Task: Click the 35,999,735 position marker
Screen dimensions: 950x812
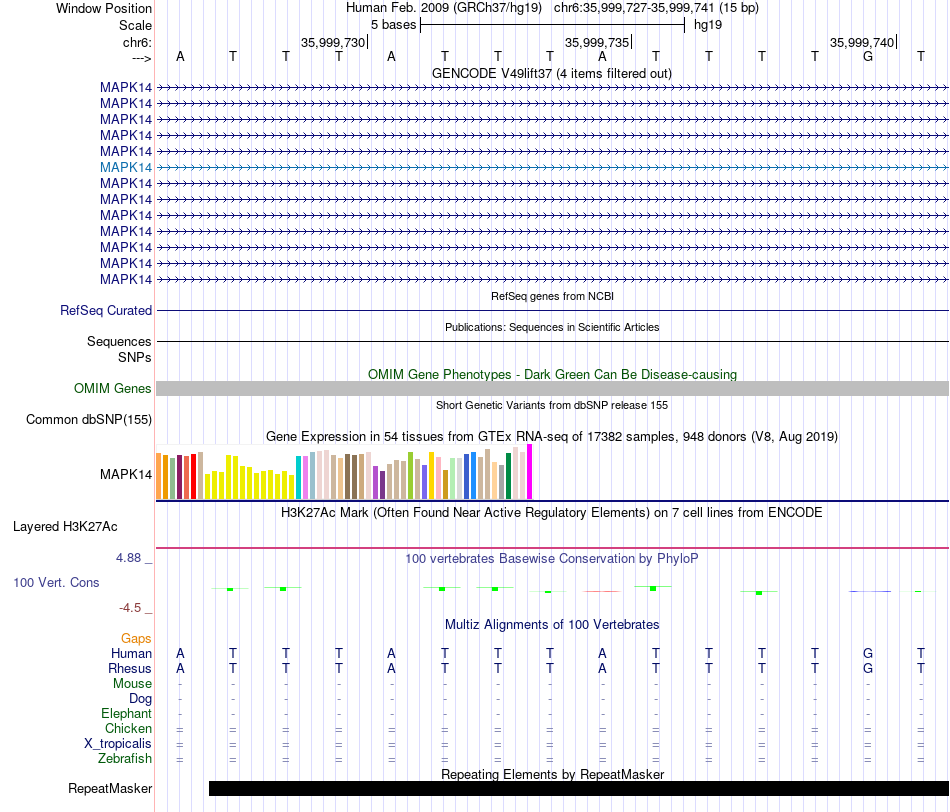Action: click(598, 42)
